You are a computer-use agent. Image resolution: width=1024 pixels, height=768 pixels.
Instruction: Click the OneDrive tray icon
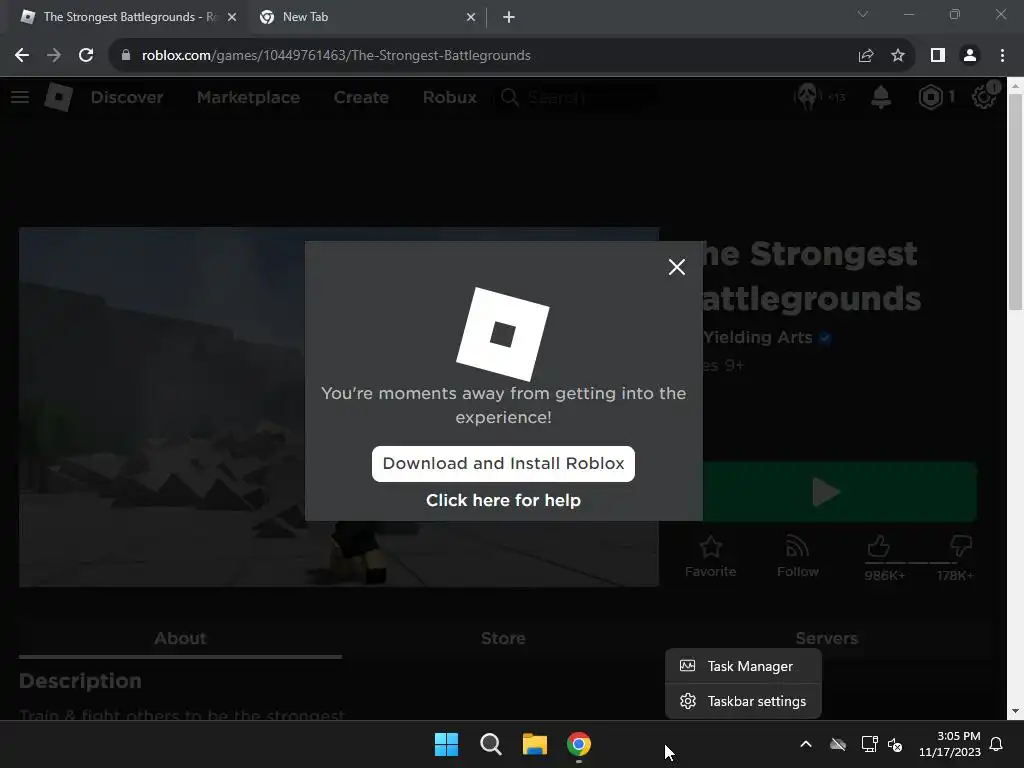coord(838,744)
